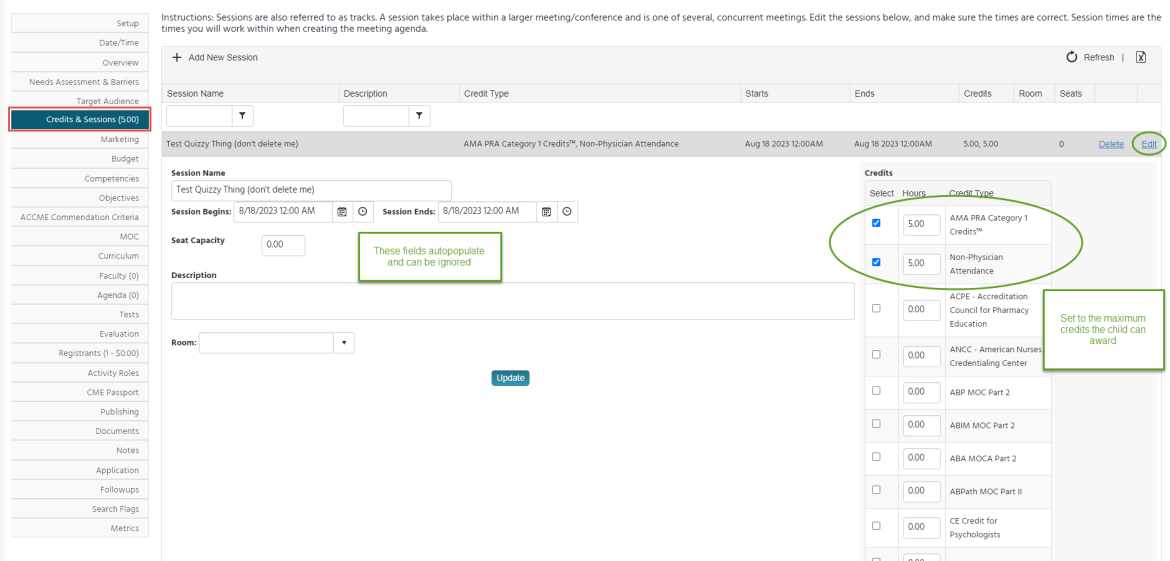The image size is (1170, 561).
Task: Click the Refresh icon
Action: pyautogui.click(x=1072, y=58)
